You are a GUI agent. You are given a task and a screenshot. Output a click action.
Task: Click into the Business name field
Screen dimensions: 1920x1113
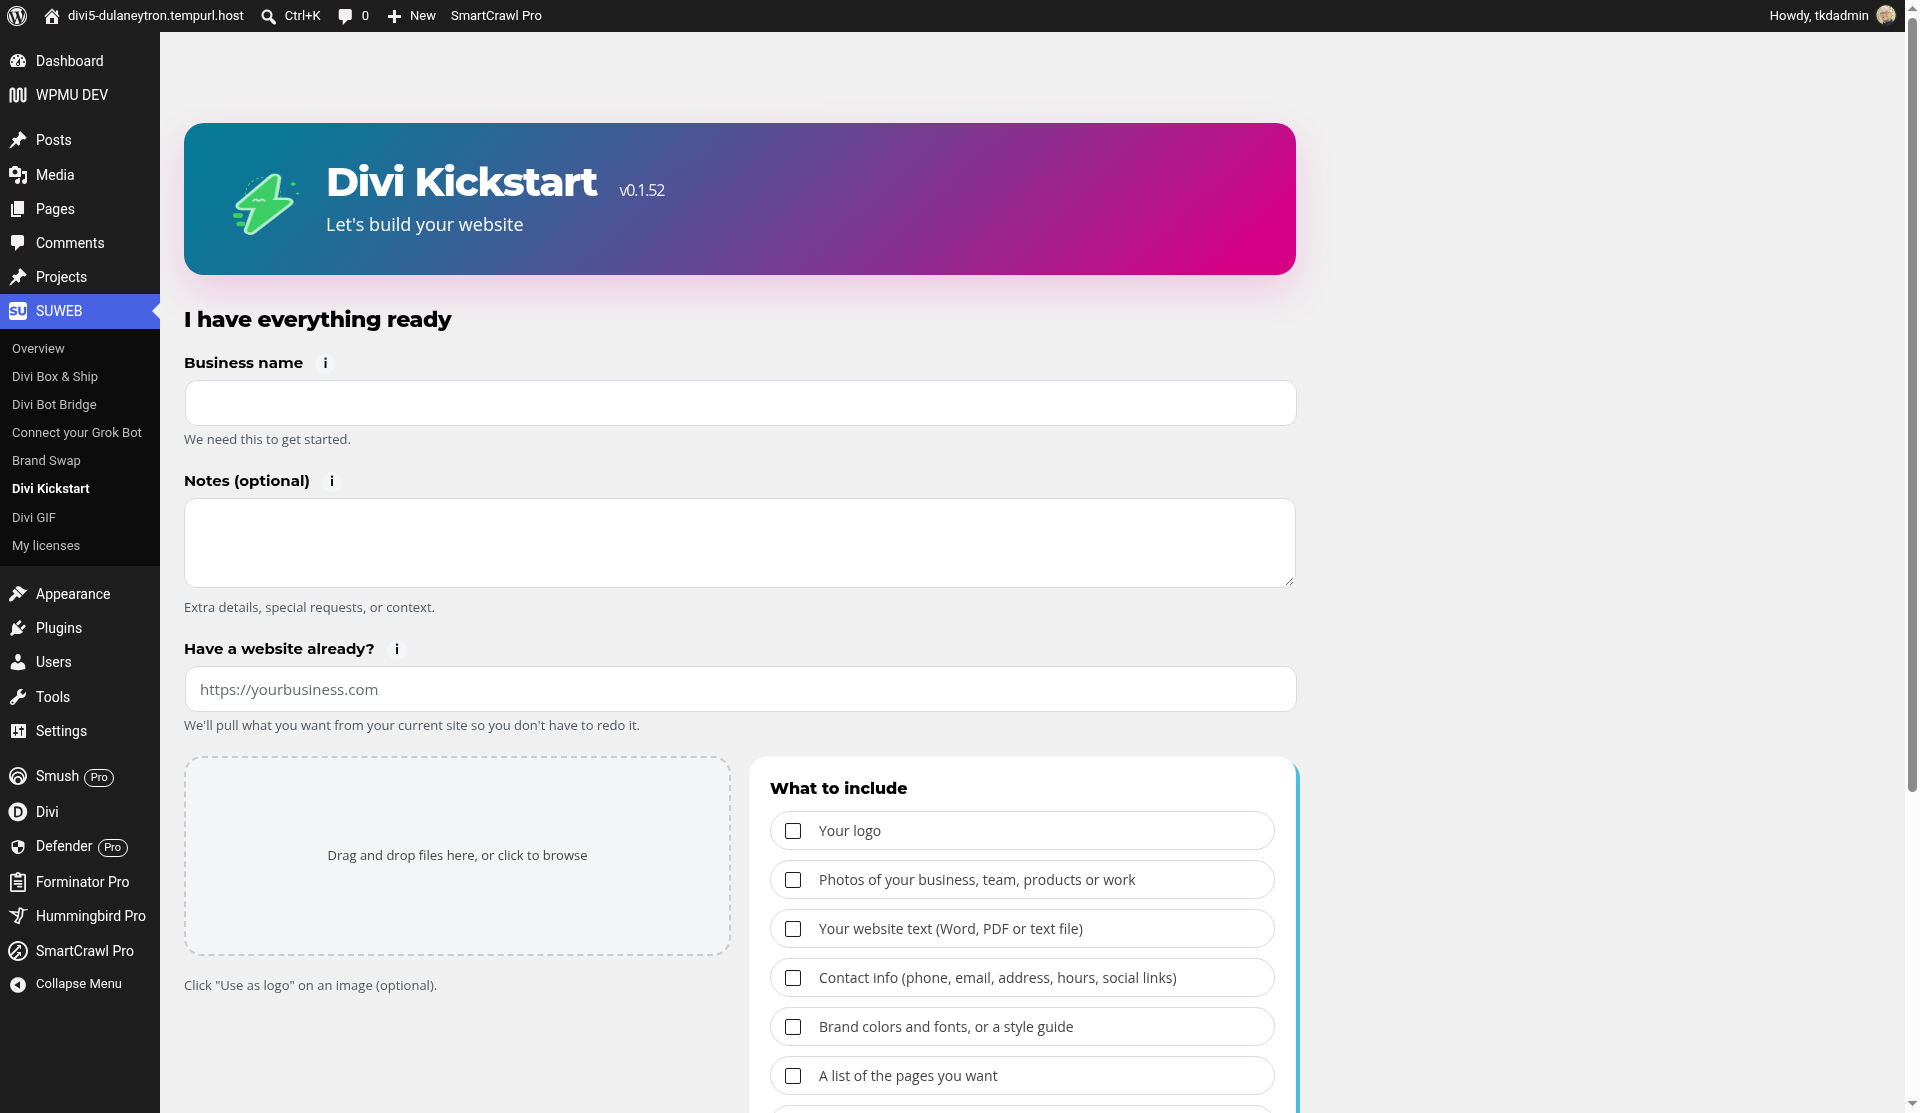click(740, 403)
